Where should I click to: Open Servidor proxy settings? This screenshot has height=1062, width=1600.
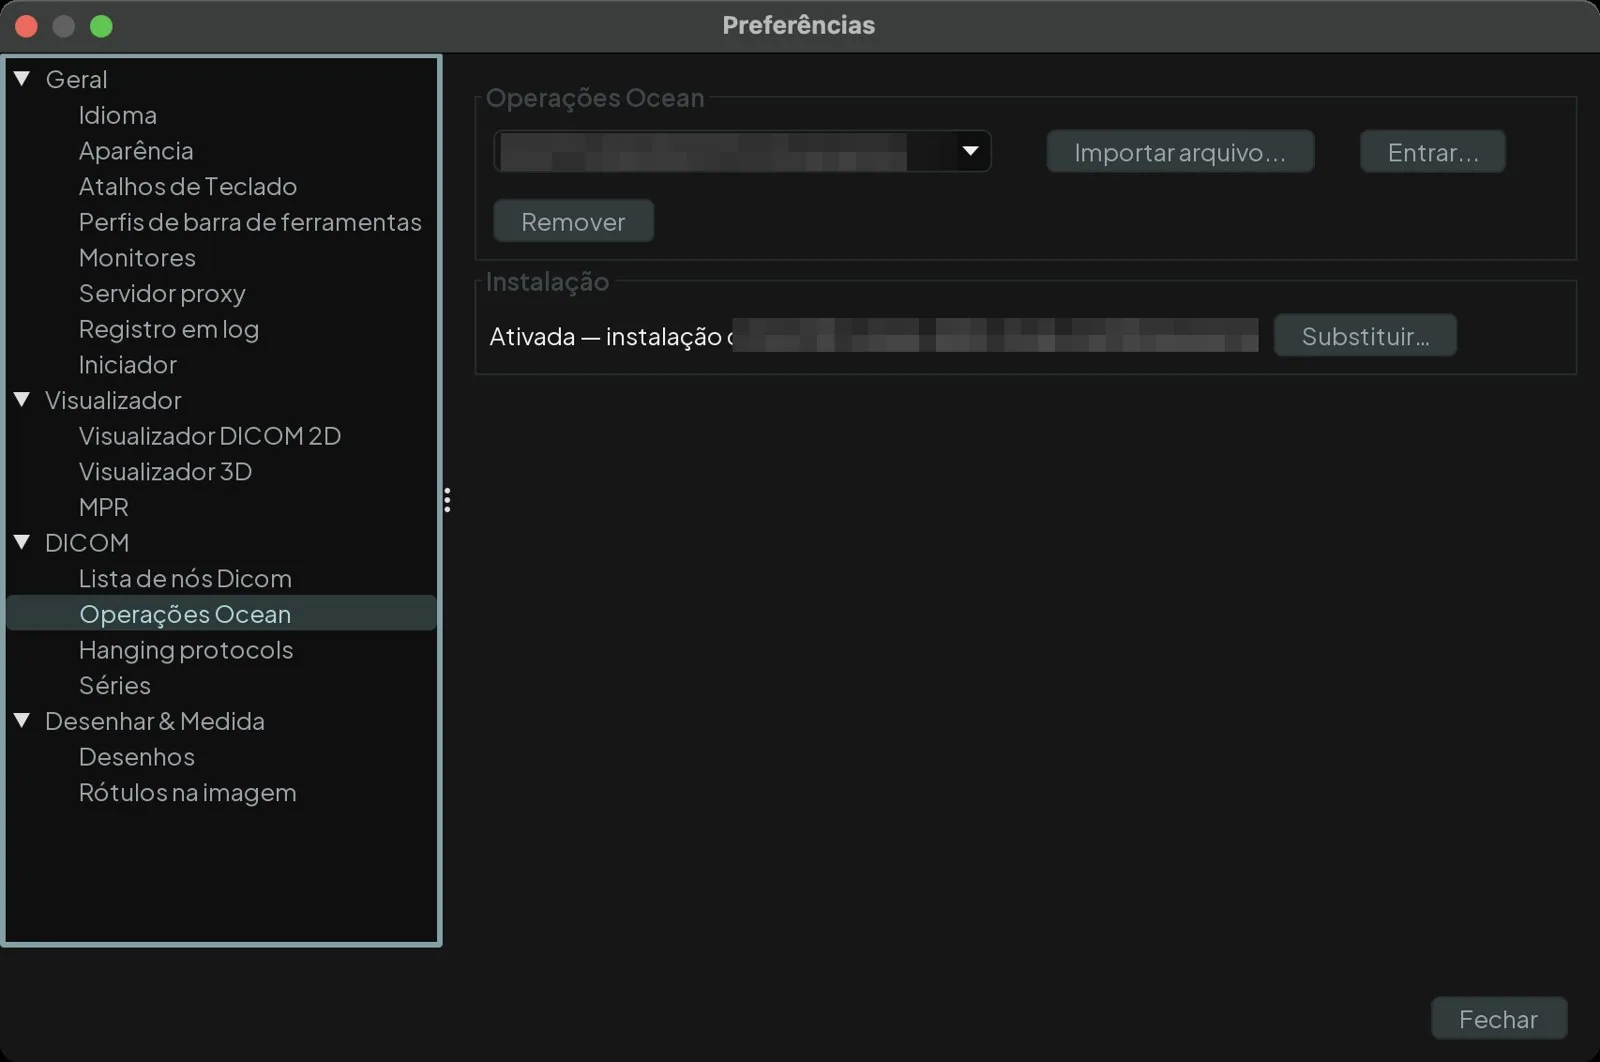[162, 293]
